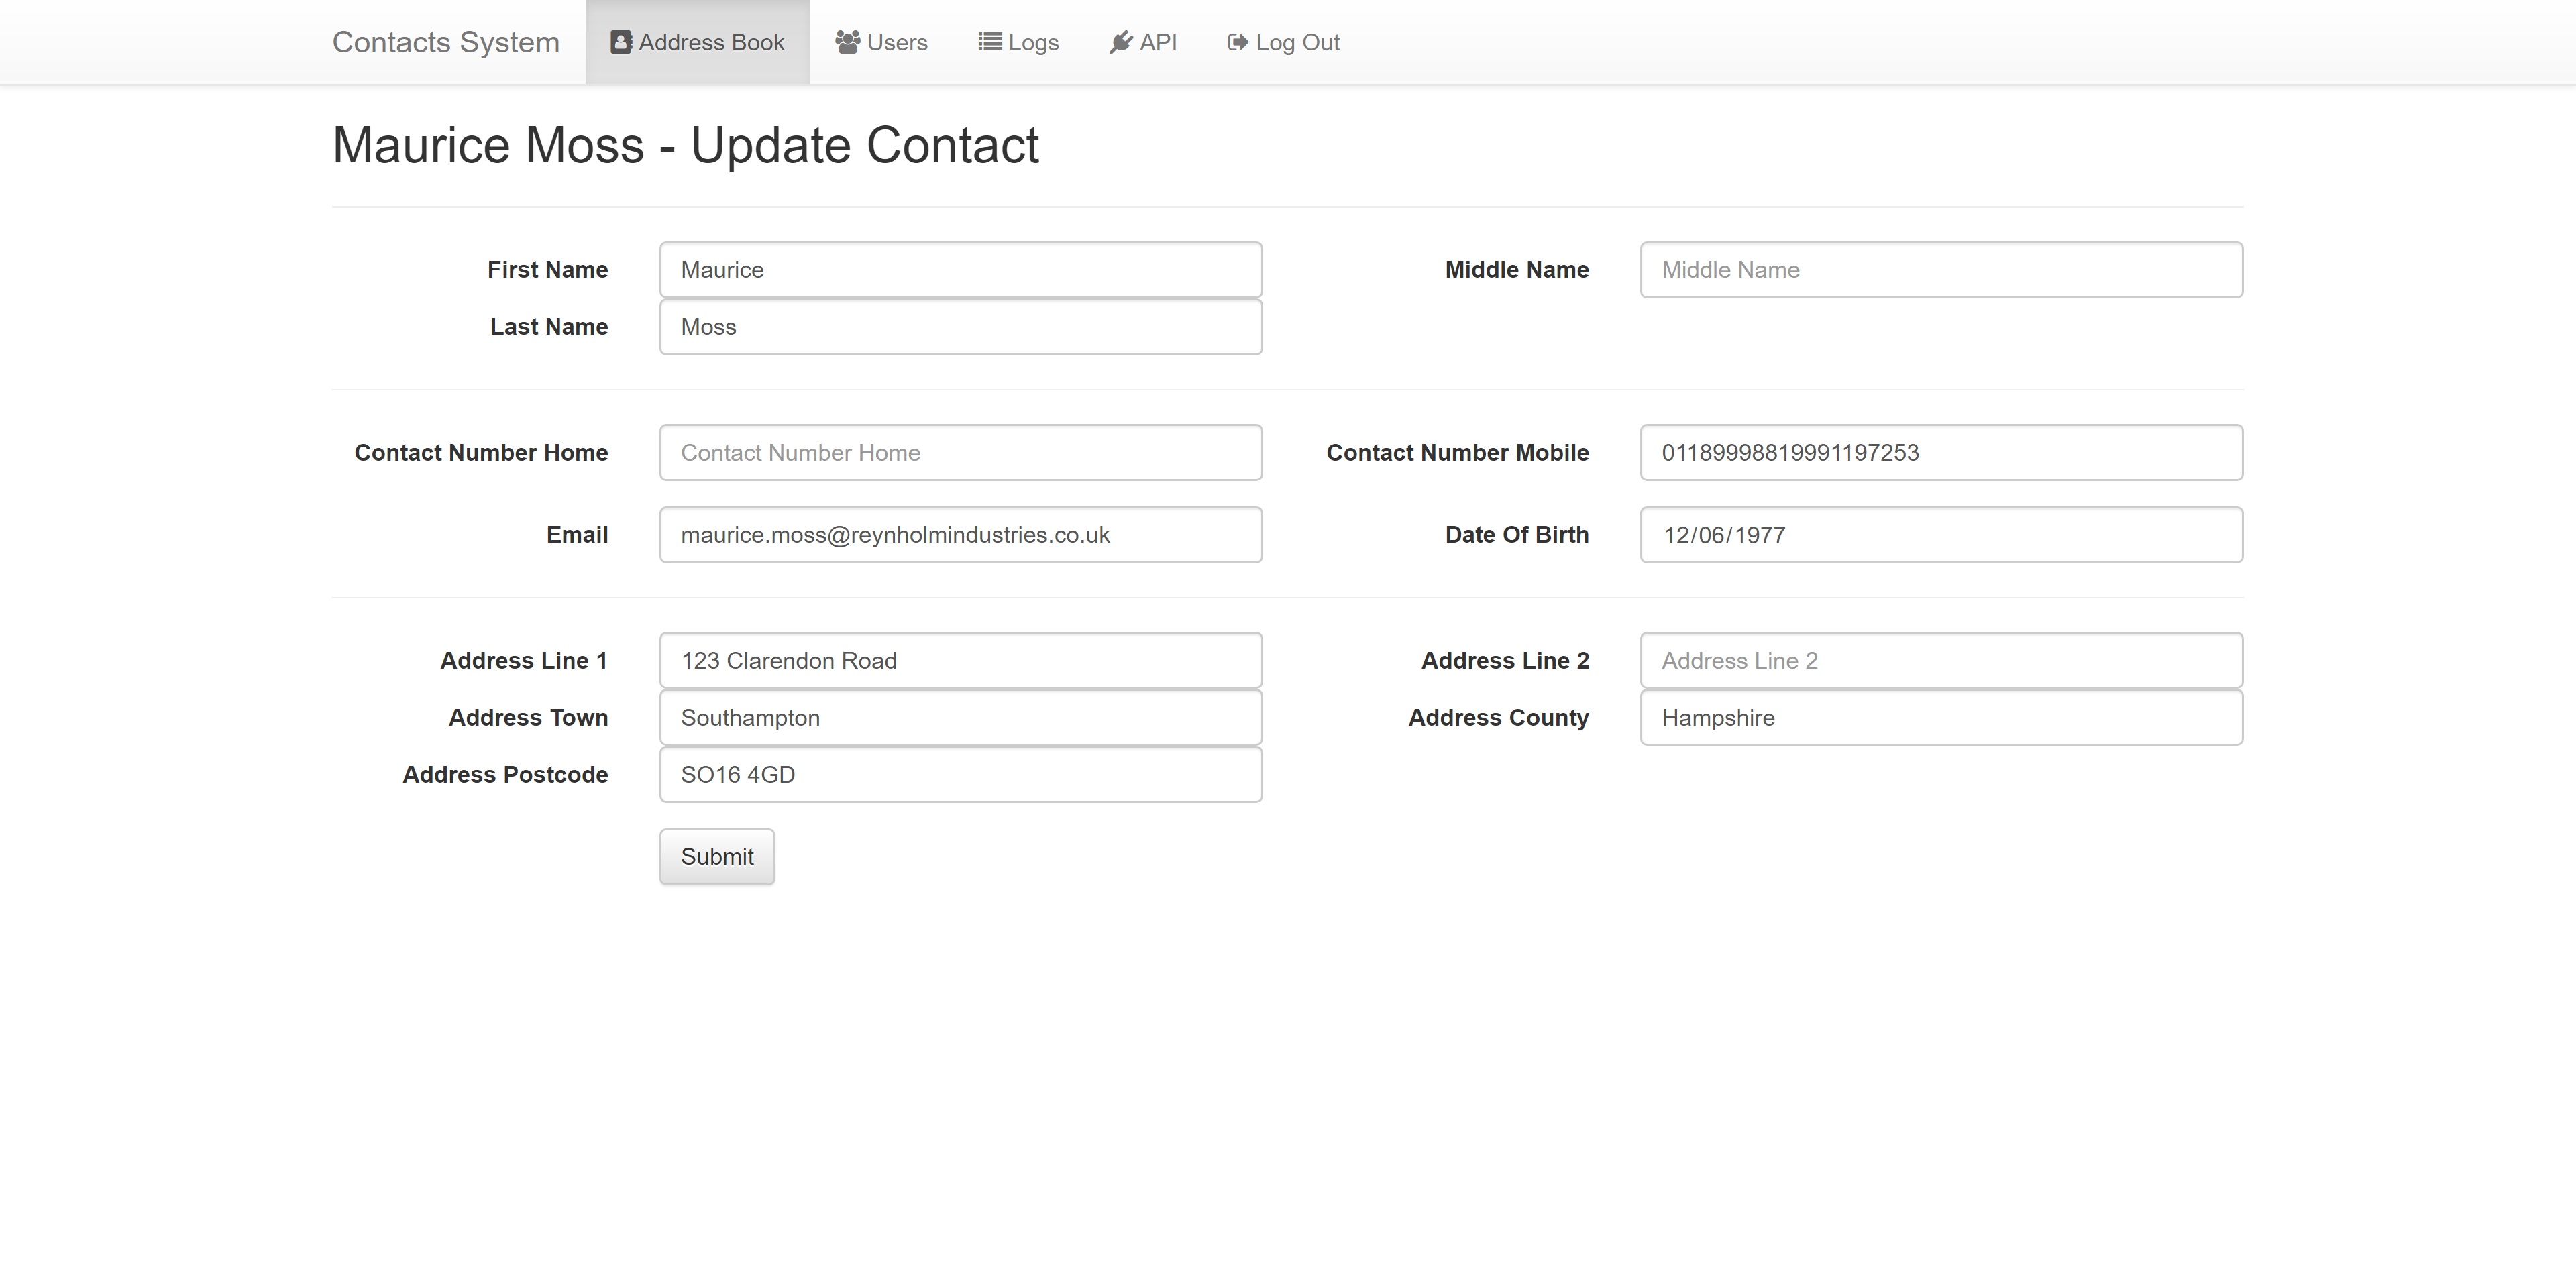2576x1271 pixels.
Task: Open the Contacts System home link
Action: [x=445, y=42]
